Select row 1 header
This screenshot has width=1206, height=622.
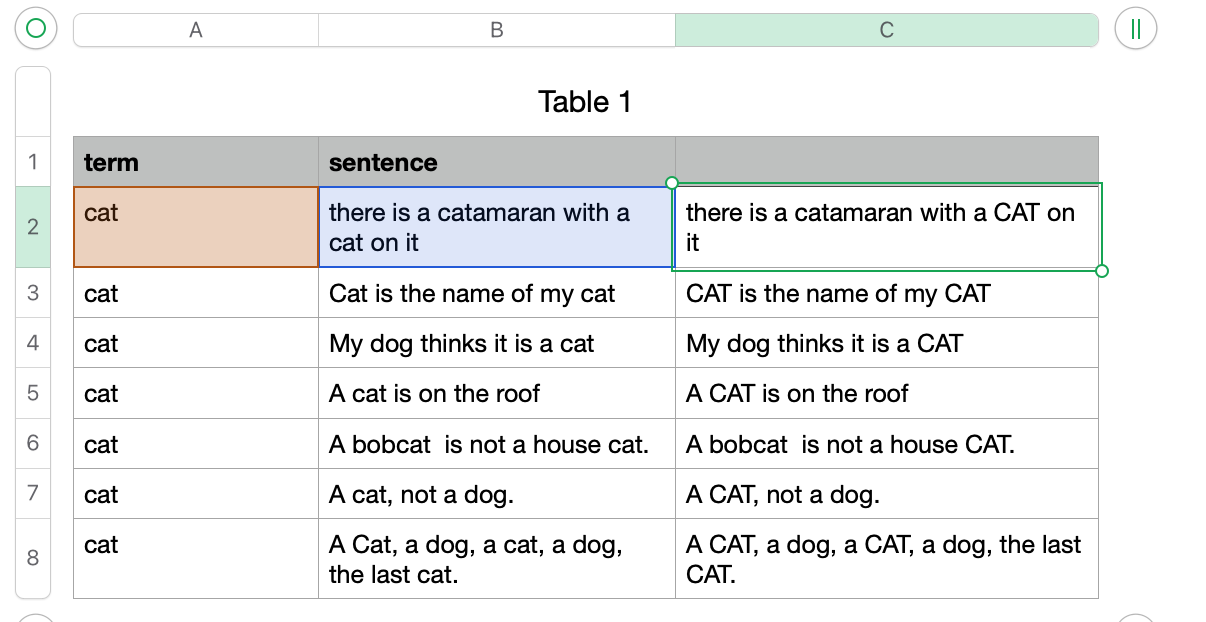pyautogui.click(x=33, y=161)
